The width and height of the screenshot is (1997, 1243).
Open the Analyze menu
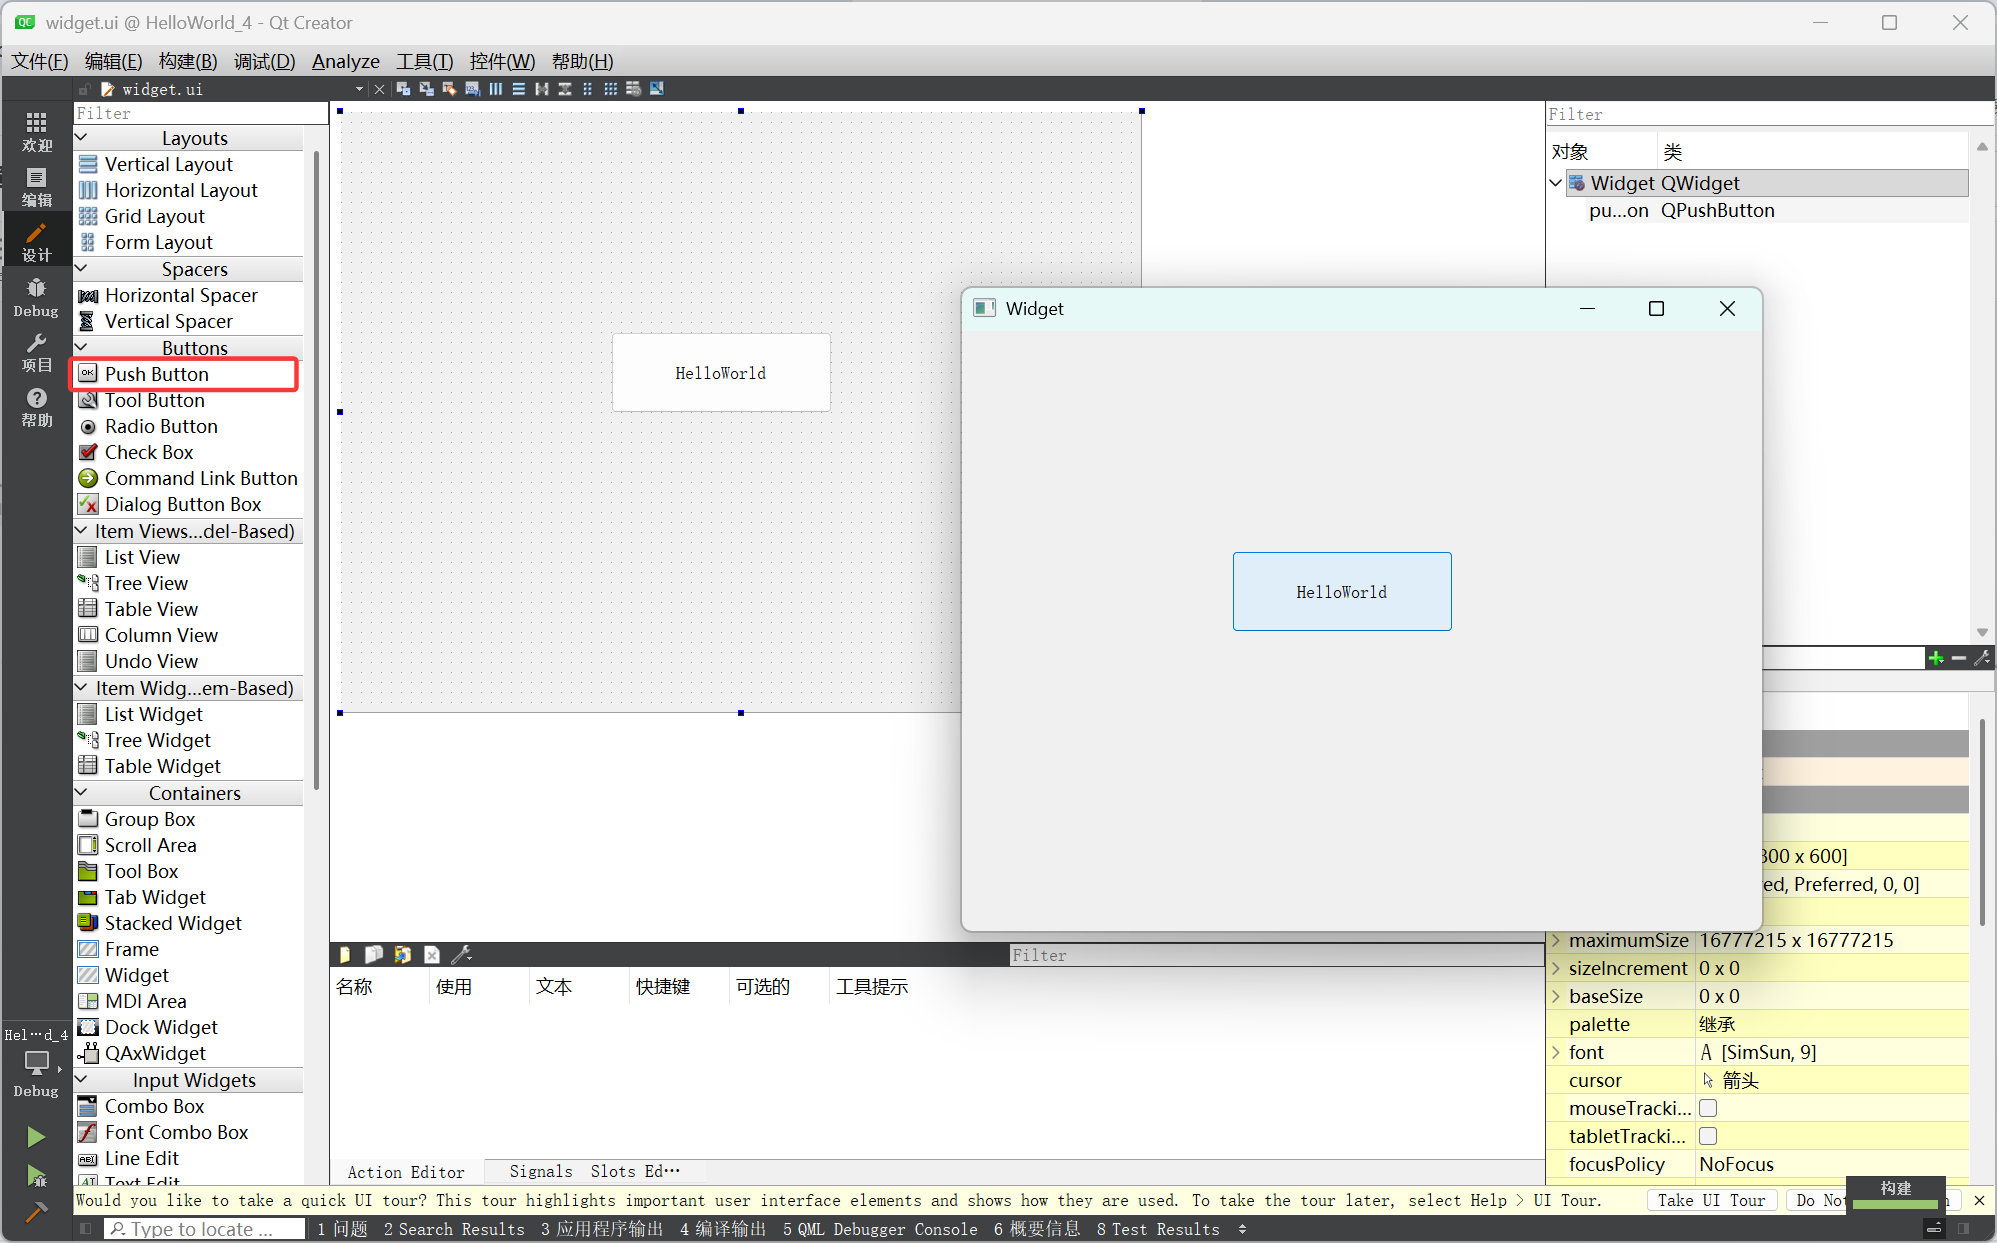(345, 61)
